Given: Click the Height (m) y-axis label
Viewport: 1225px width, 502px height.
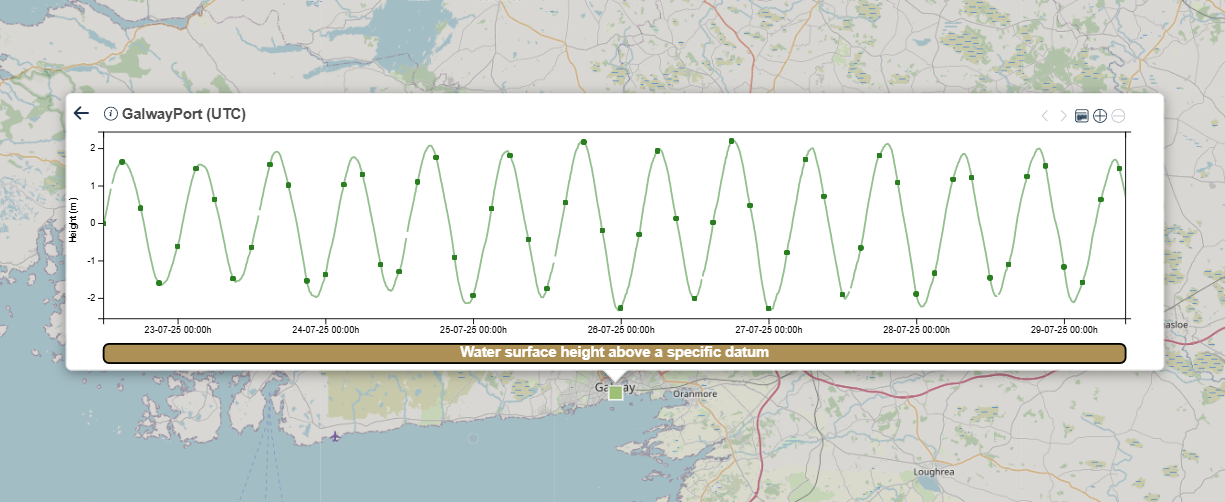Looking at the screenshot, I should click(x=75, y=222).
